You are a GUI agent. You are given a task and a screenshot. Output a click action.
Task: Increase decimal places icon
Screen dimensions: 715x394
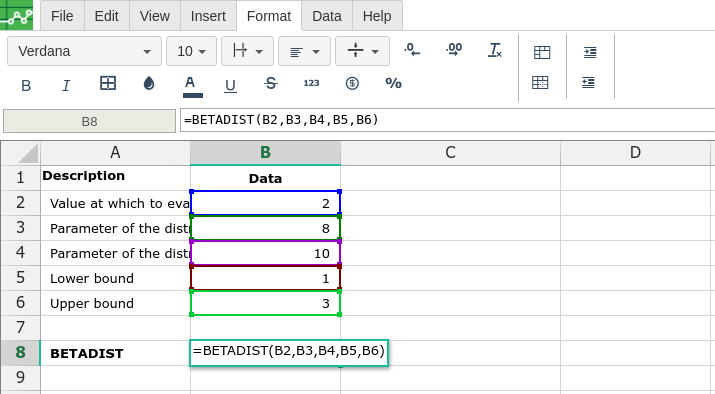tap(454, 50)
